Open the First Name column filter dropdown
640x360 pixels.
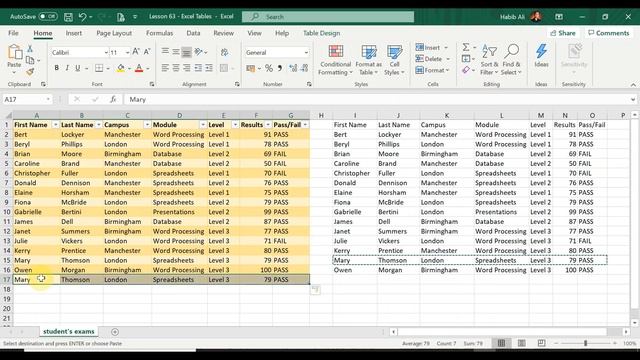click(x=55, y=125)
